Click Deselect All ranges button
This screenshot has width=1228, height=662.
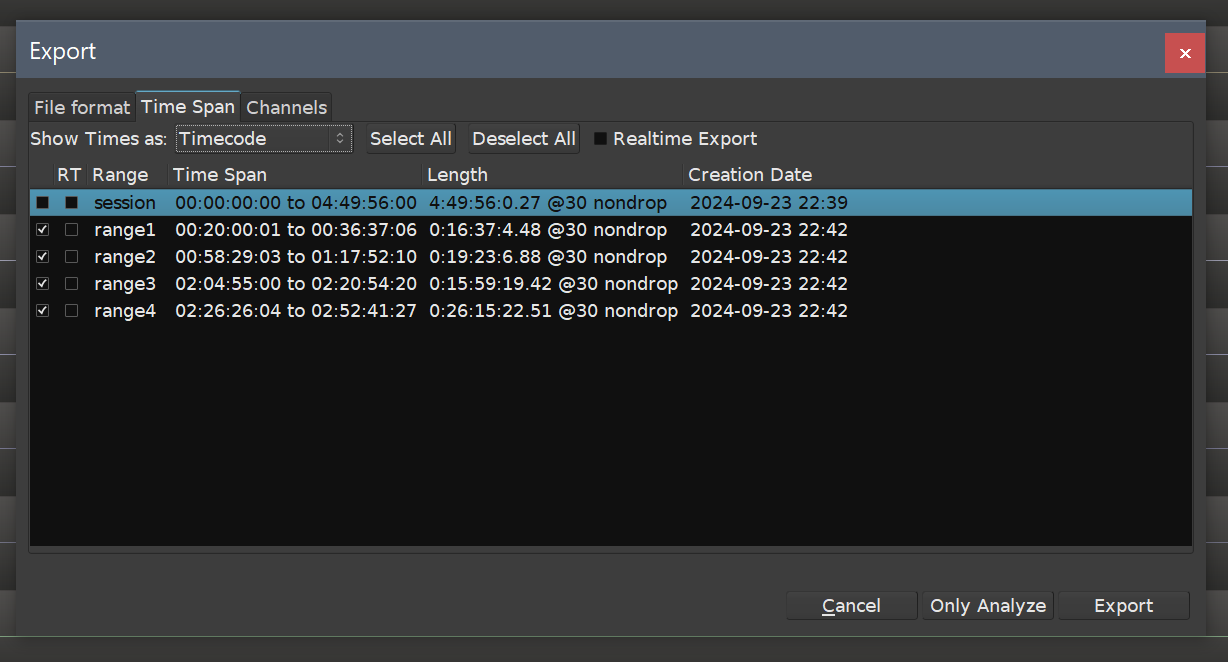pyautogui.click(x=524, y=139)
